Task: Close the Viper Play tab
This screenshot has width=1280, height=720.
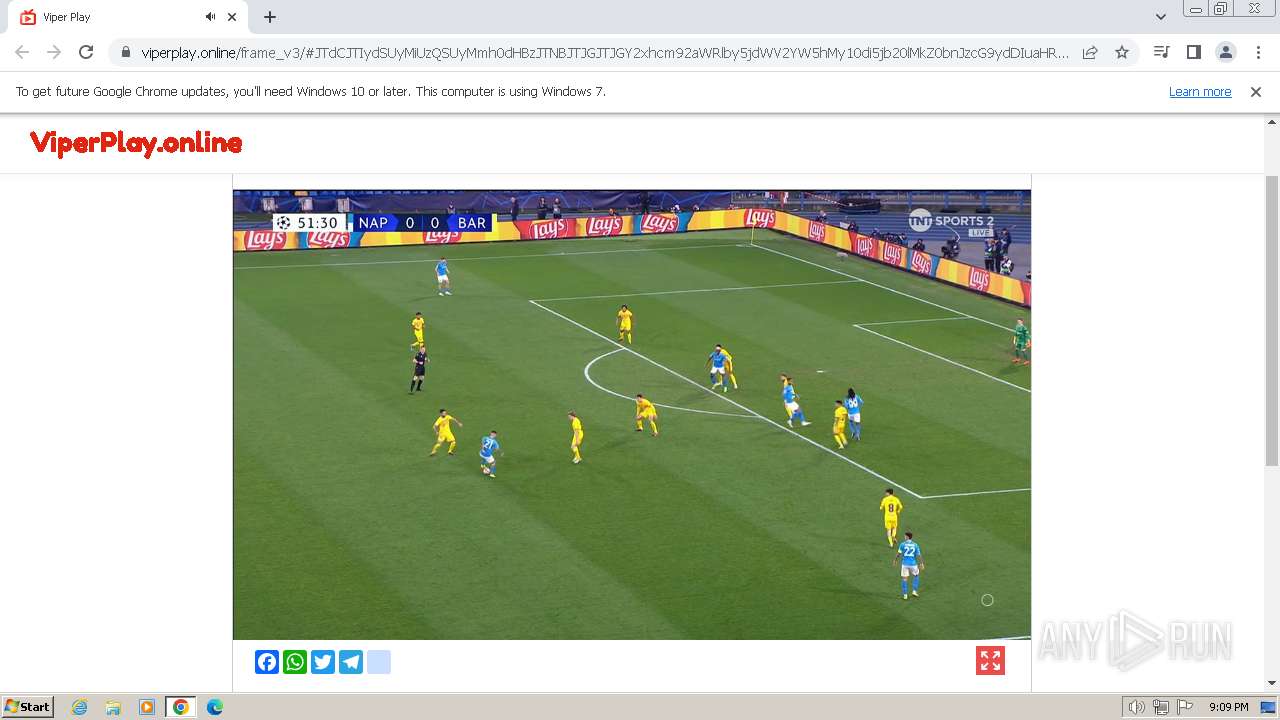Action: [x=232, y=17]
